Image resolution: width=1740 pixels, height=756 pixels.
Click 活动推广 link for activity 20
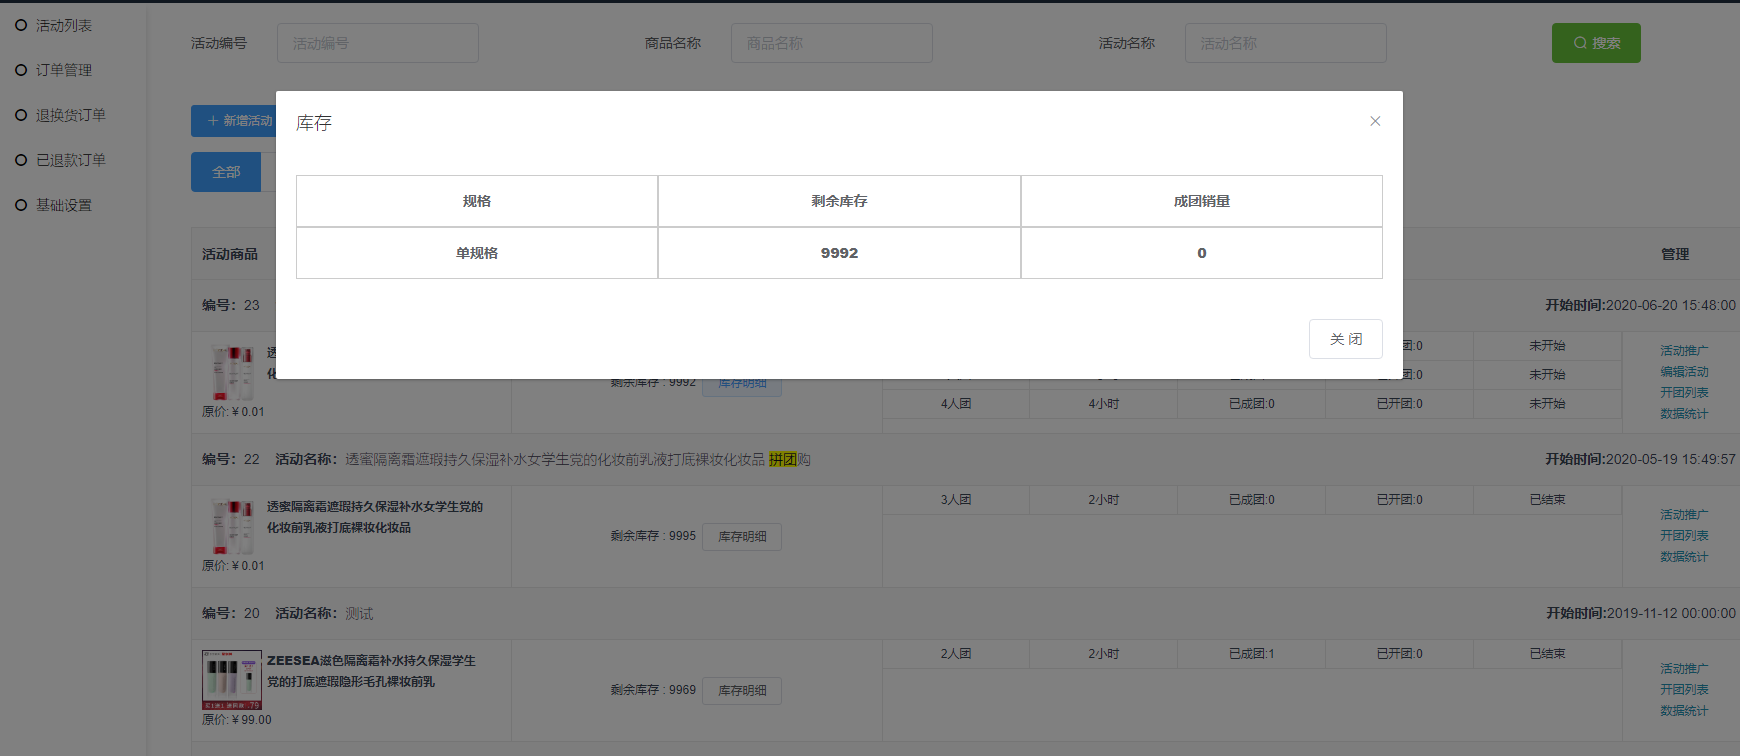1684,669
